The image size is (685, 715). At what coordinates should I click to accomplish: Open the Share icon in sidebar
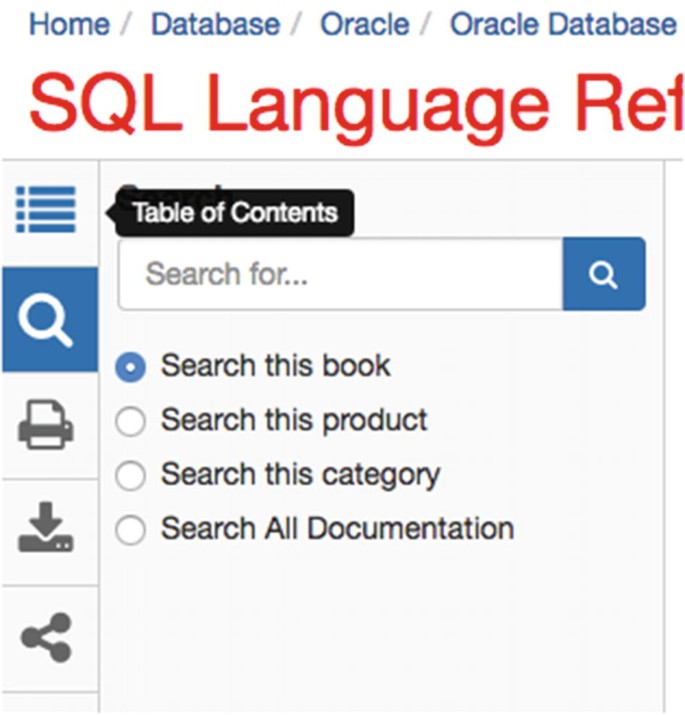coord(46,638)
